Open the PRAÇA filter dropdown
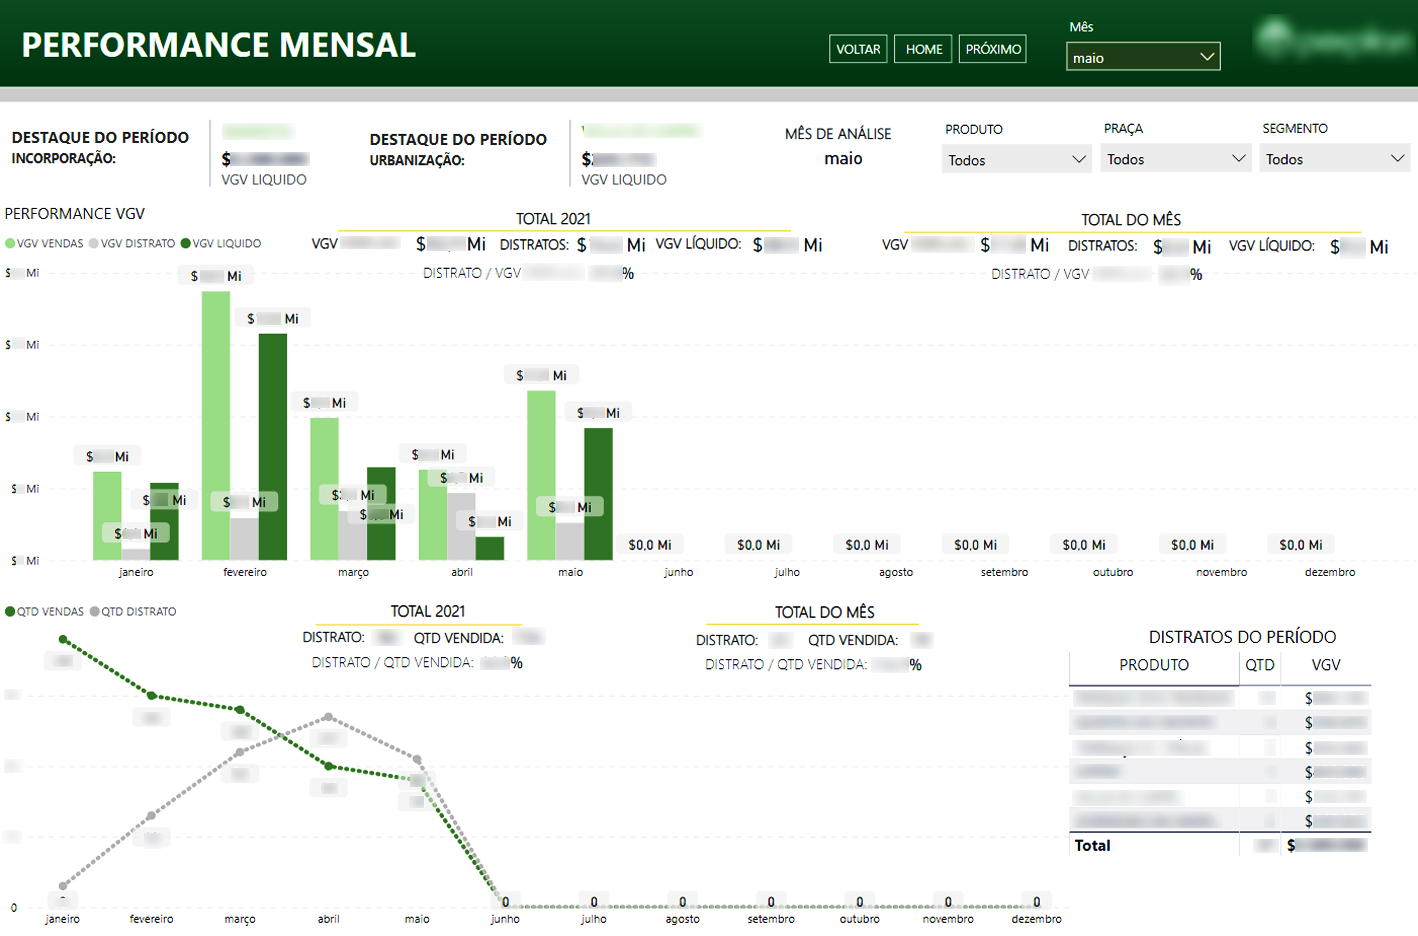 pos(1176,159)
